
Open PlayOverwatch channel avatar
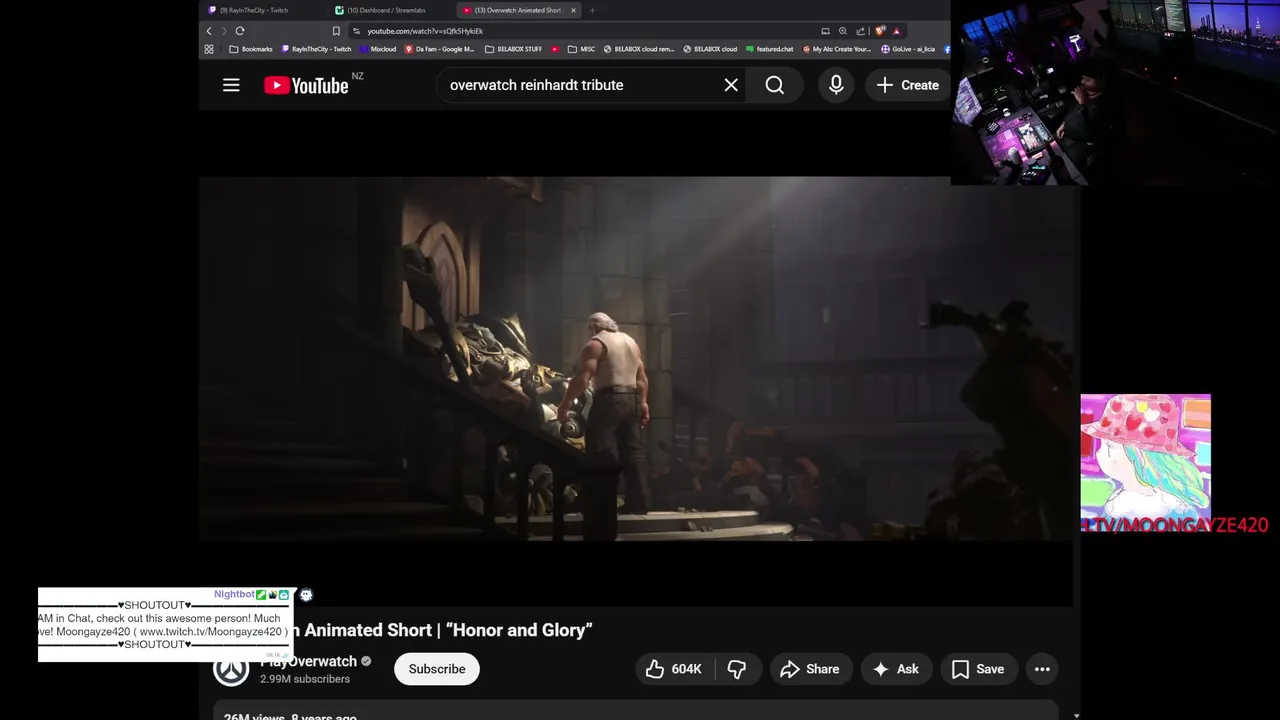click(x=231, y=669)
